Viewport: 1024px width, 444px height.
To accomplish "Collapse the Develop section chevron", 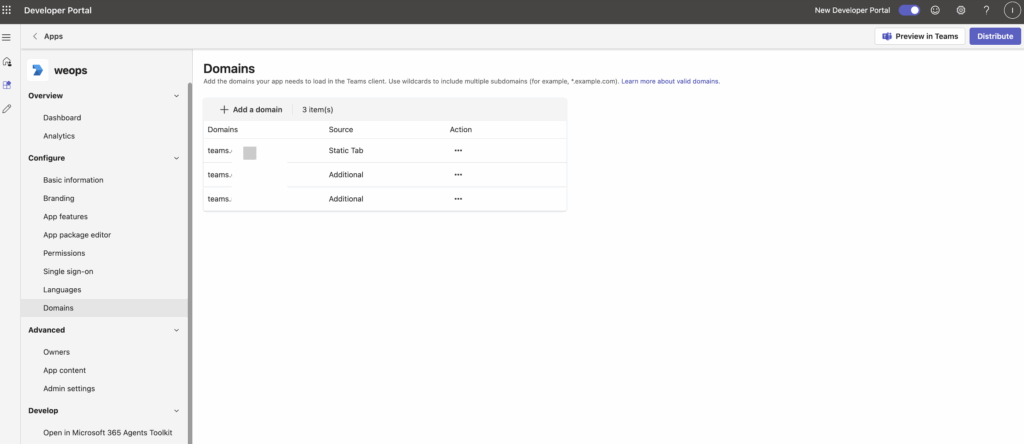I will coord(176,411).
